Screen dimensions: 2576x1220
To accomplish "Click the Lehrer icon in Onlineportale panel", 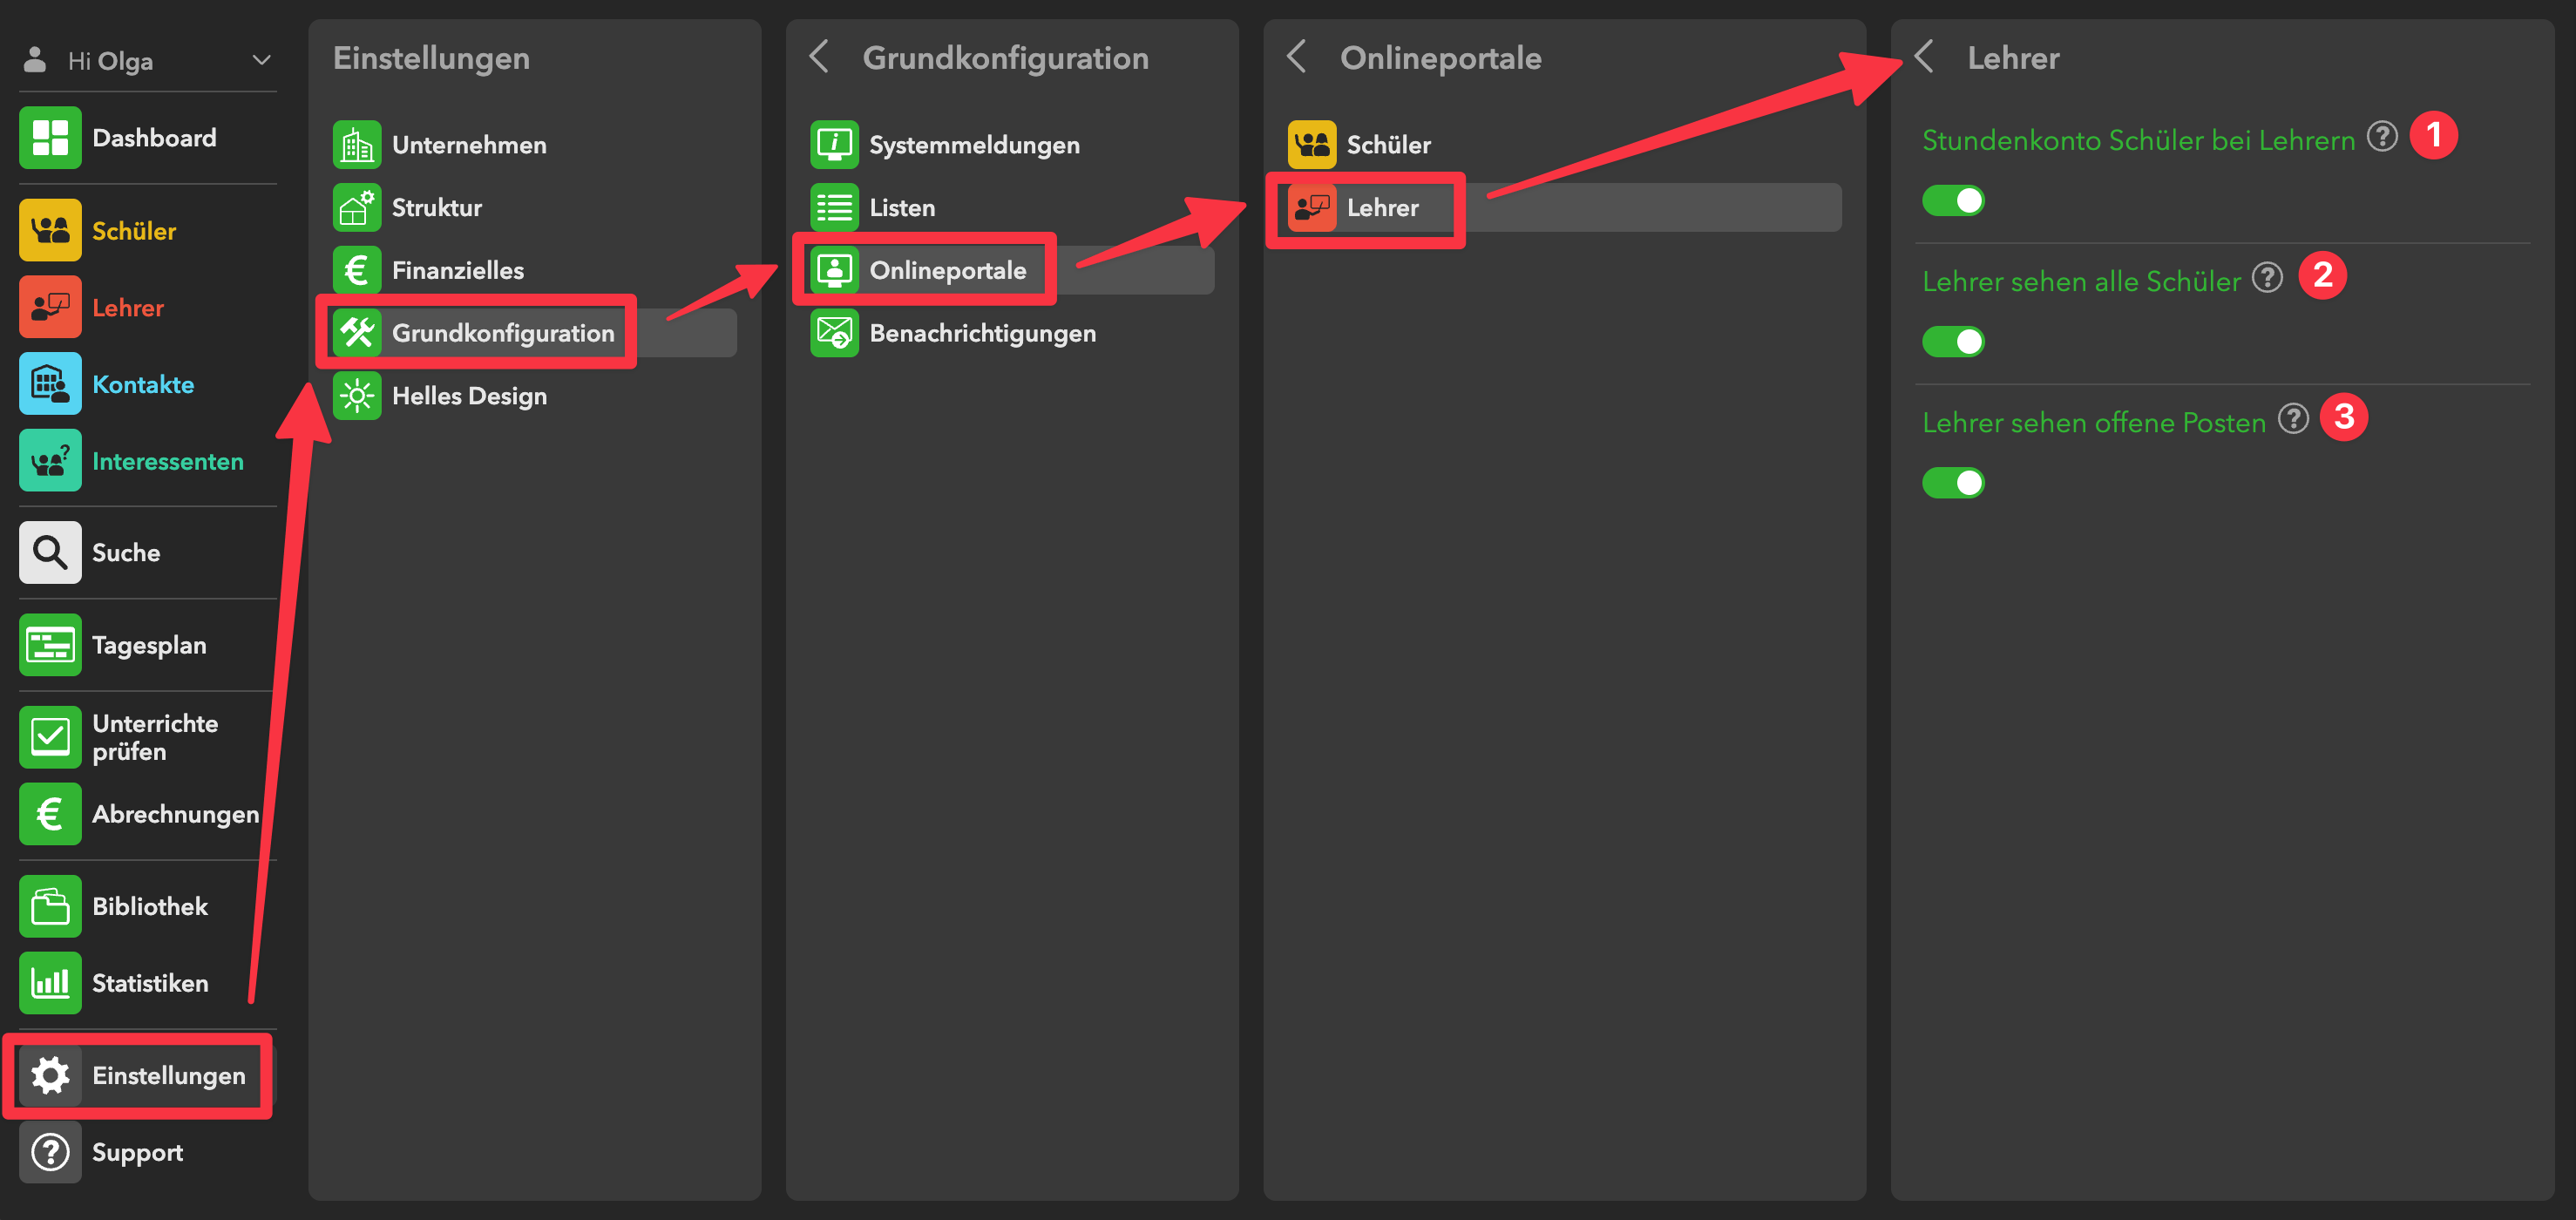I will pyautogui.click(x=1312, y=208).
